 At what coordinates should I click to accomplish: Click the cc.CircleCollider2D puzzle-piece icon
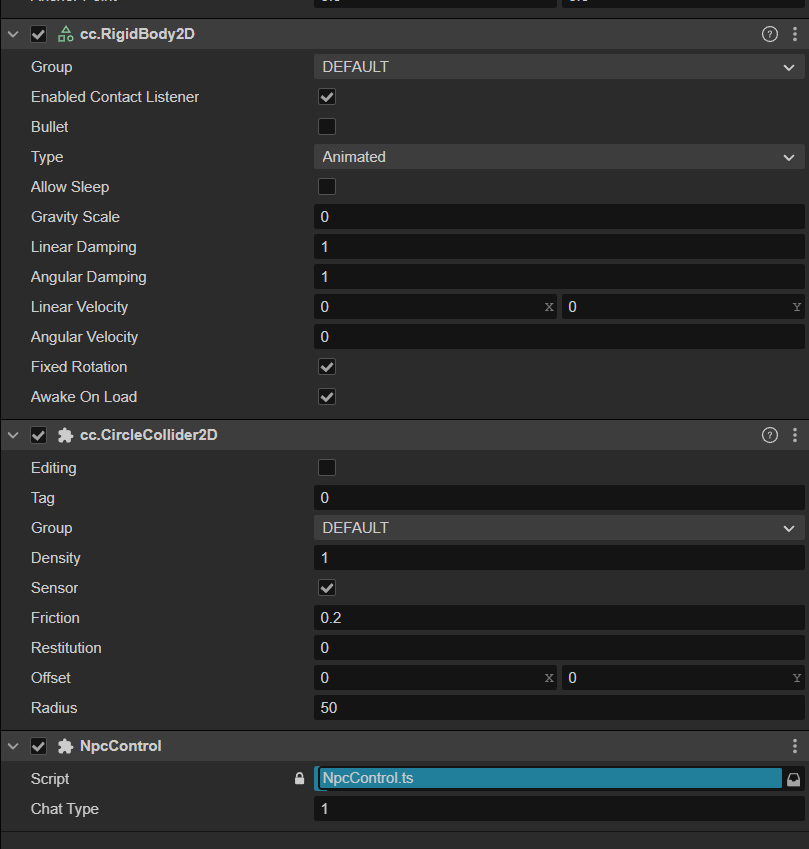[x=65, y=435]
